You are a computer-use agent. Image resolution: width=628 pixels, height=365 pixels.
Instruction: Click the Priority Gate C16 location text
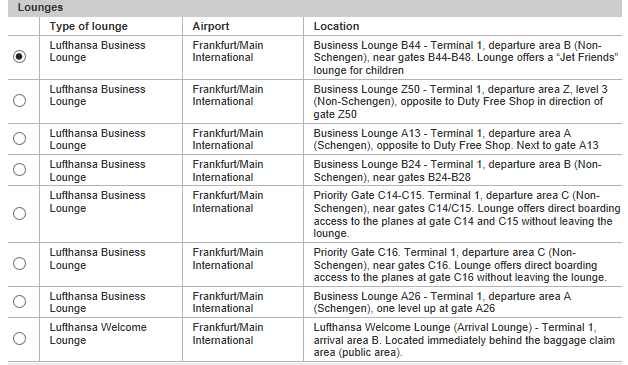pos(460,265)
